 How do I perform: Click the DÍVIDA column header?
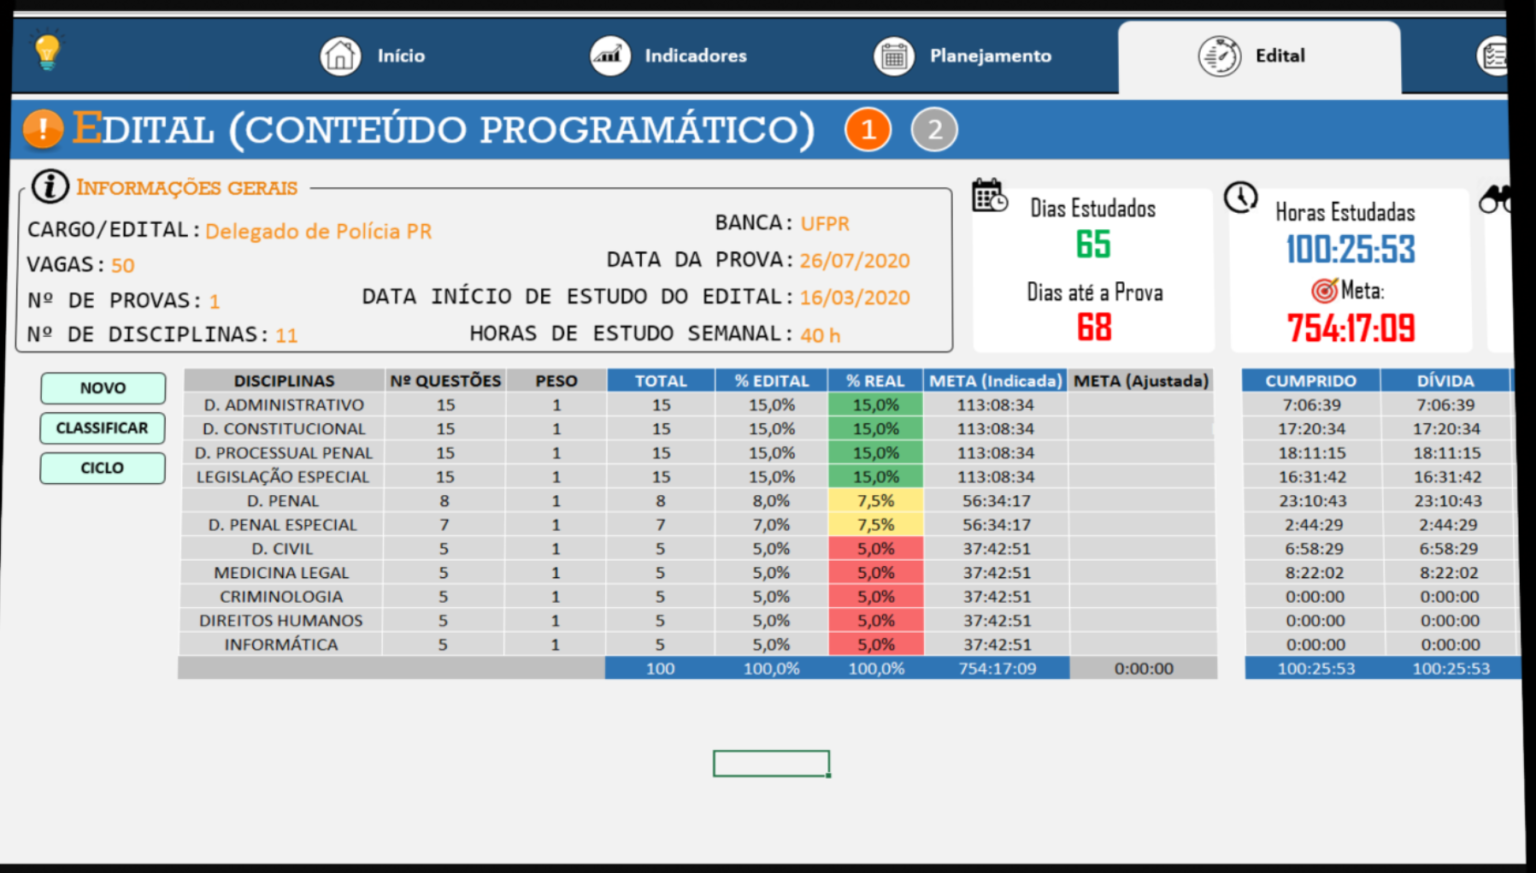pos(1445,381)
